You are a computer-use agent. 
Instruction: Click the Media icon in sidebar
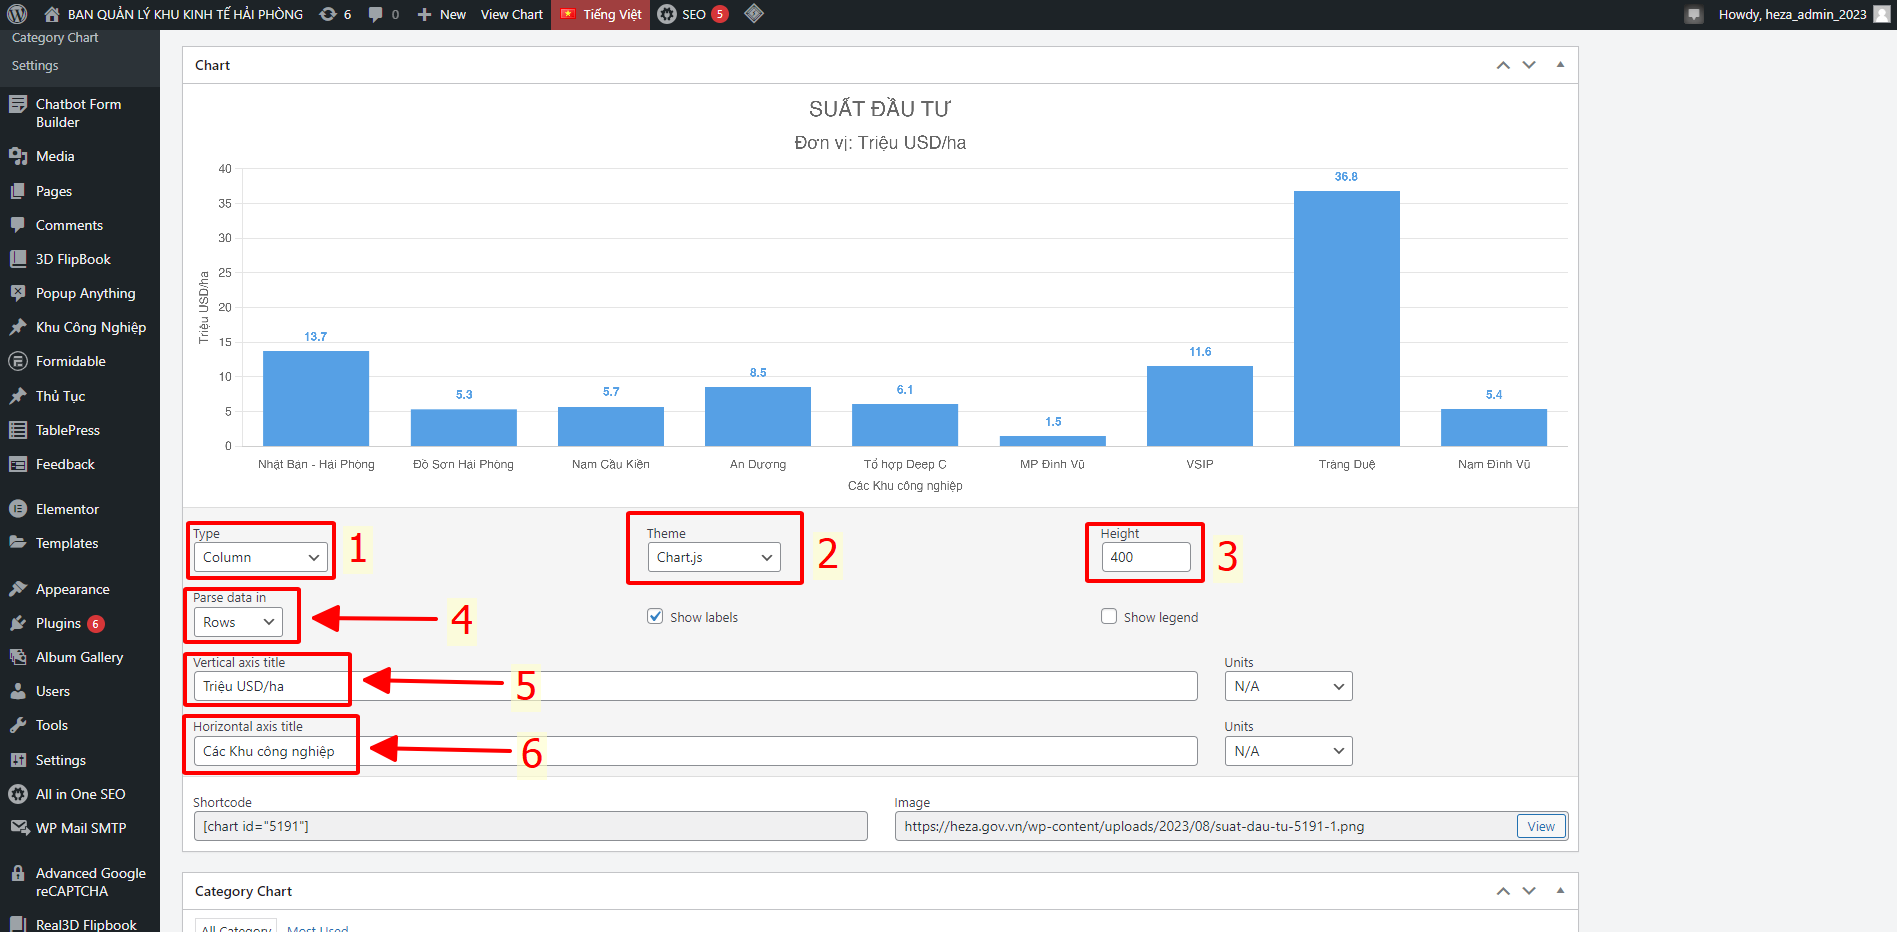(18, 156)
